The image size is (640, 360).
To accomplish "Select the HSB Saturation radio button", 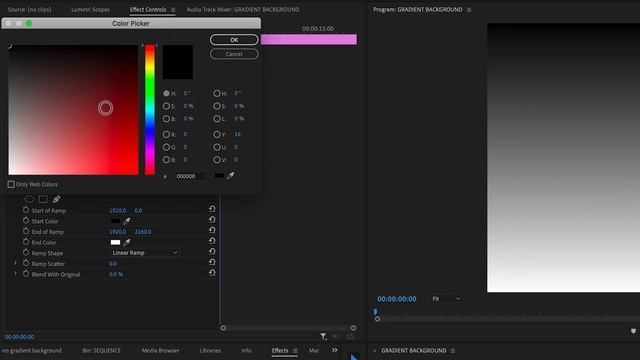I will 166,106.
